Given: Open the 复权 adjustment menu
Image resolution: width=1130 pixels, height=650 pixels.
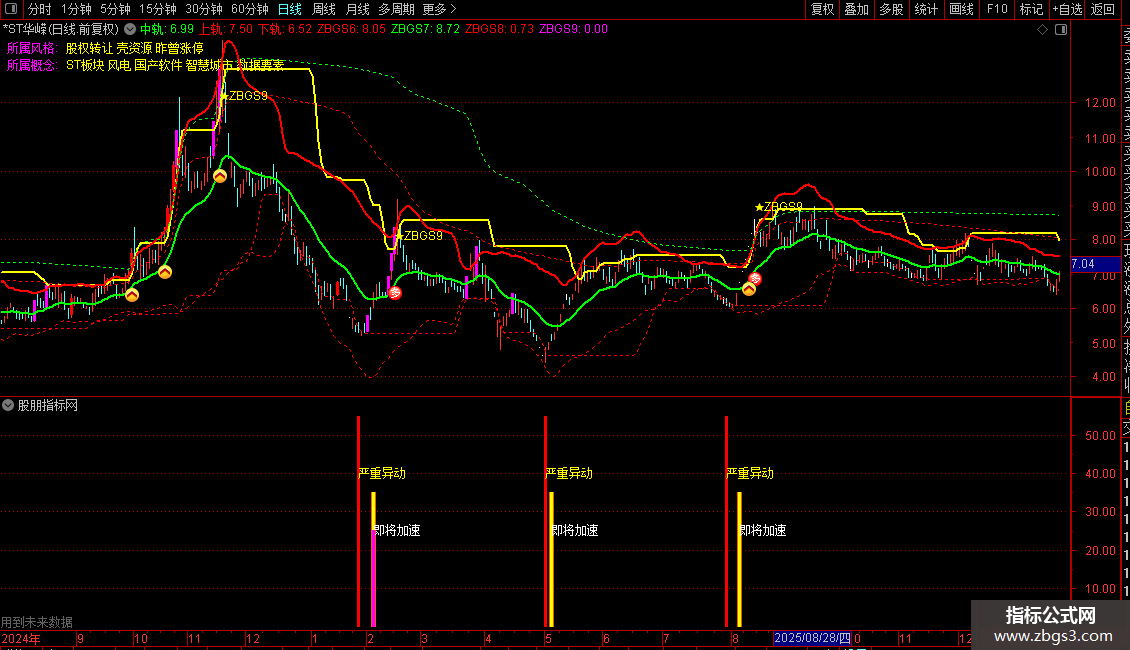Looking at the screenshot, I should click(822, 9).
